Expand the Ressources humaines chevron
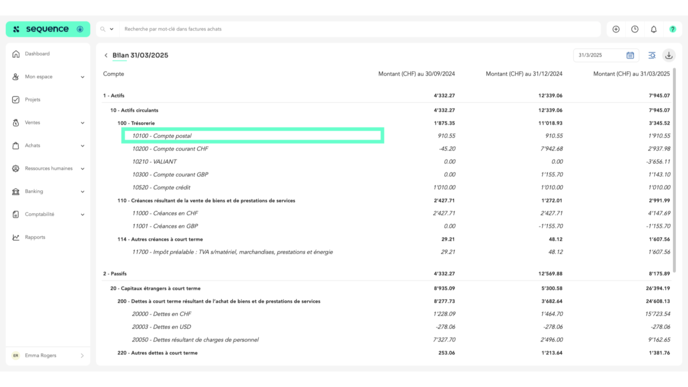This screenshot has height=387, width=688. pyautogui.click(x=82, y=168)
